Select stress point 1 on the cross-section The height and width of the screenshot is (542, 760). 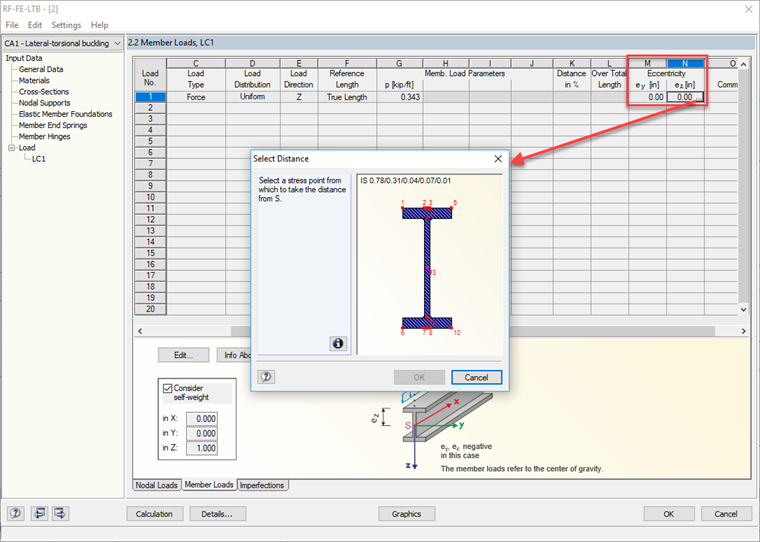(x=403, y=207)
